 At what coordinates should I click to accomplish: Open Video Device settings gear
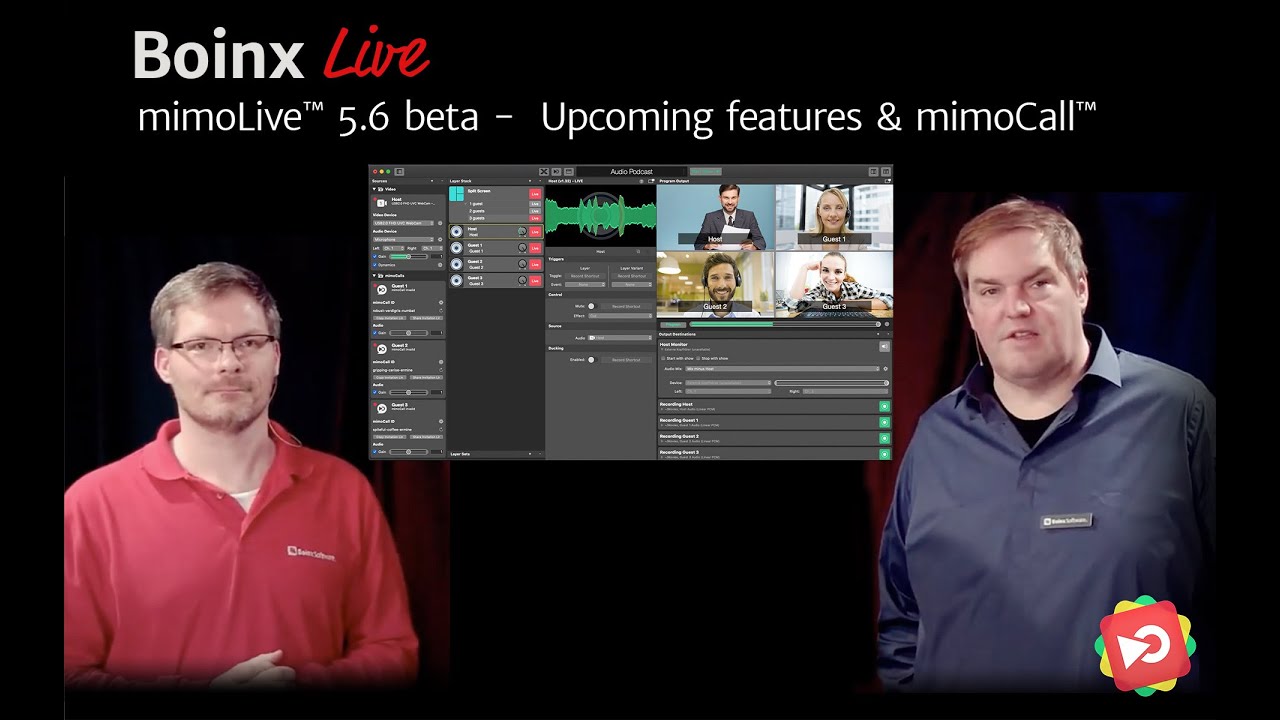click(440, 223)
